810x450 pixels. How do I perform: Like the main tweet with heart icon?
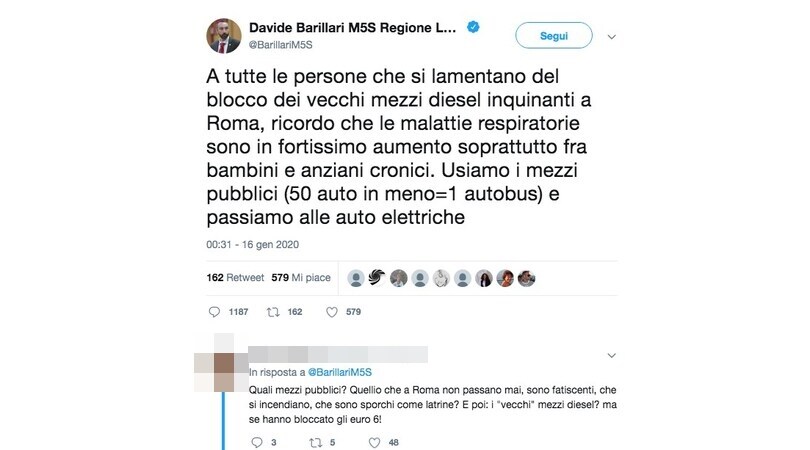[332, 312]
